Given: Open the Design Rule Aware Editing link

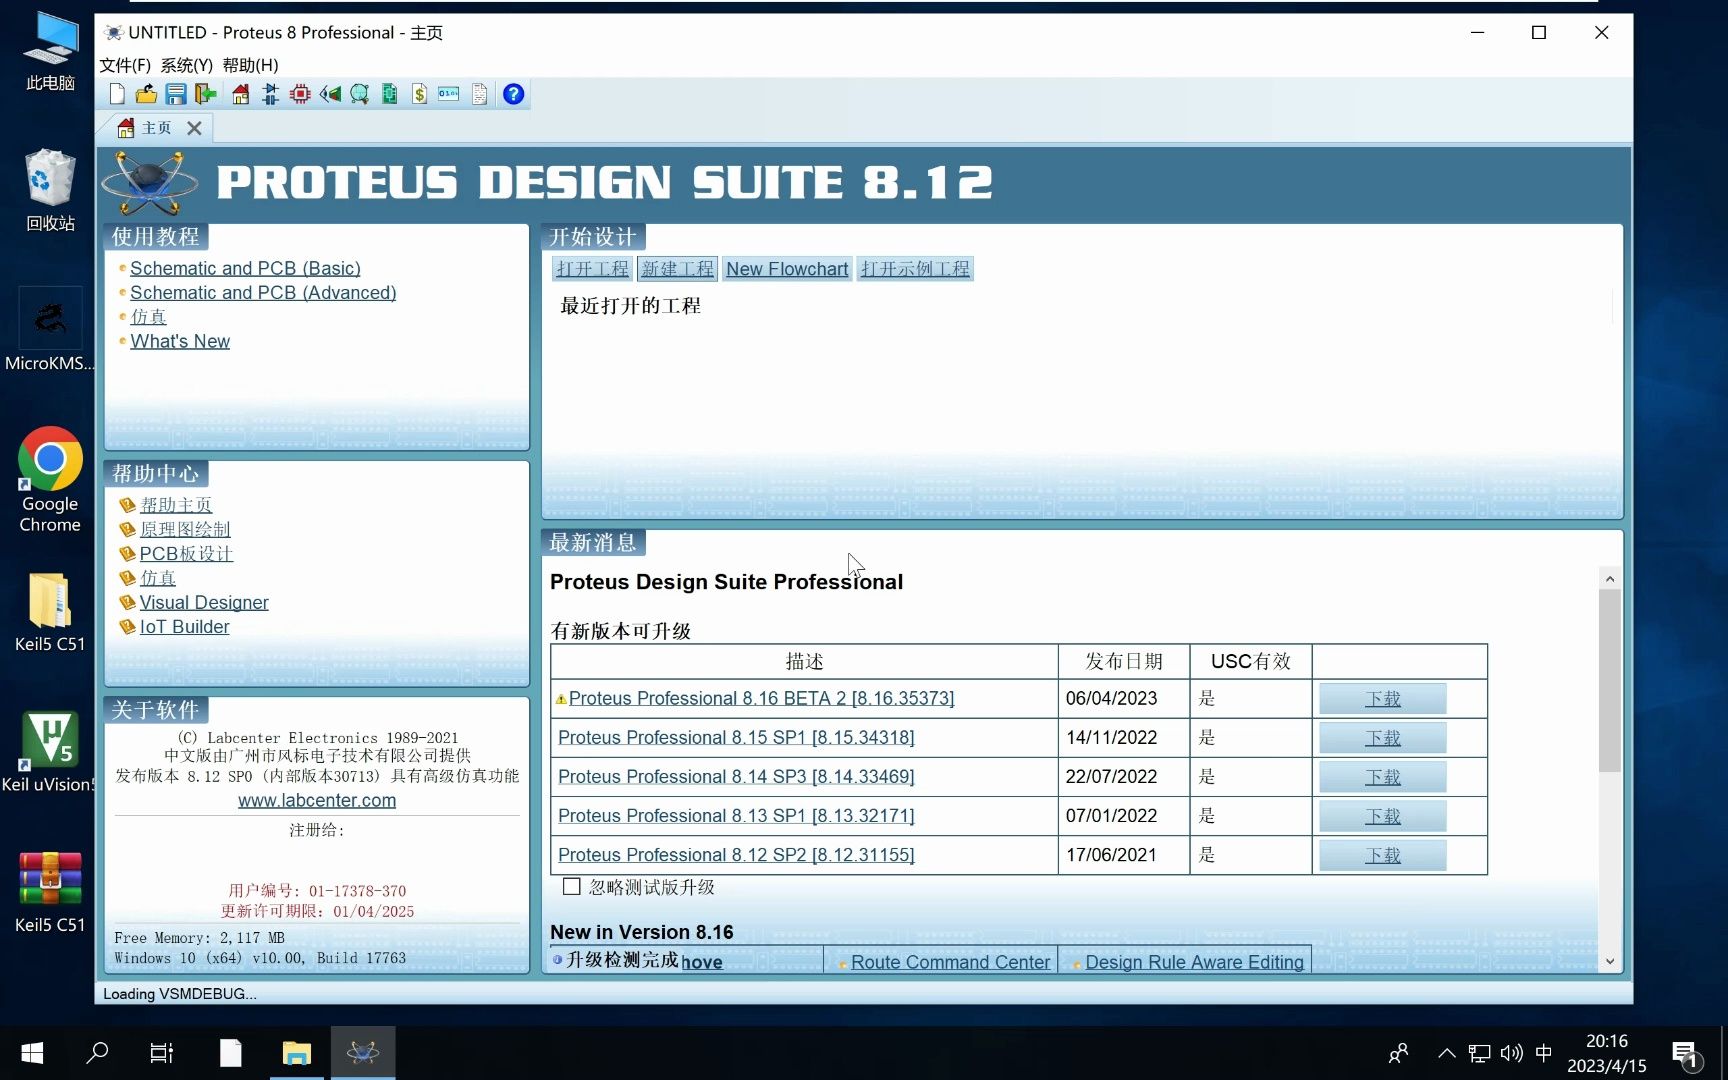Looking at the screenshot, I should [x=1194, y=962].
